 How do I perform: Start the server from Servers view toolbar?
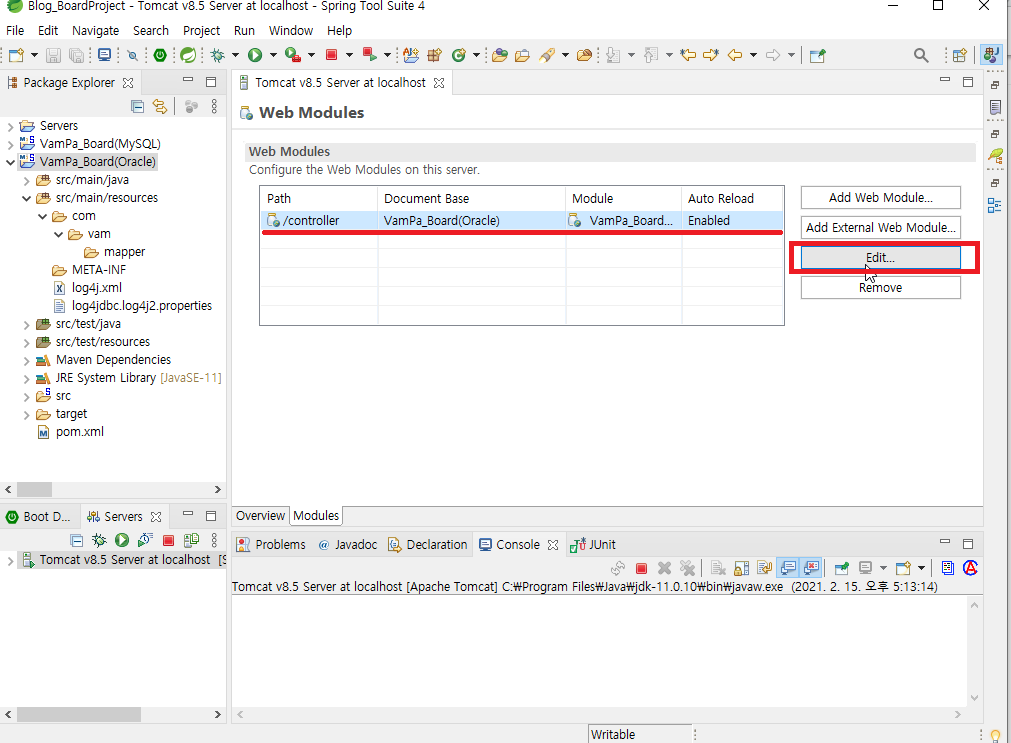pos(122,540)
